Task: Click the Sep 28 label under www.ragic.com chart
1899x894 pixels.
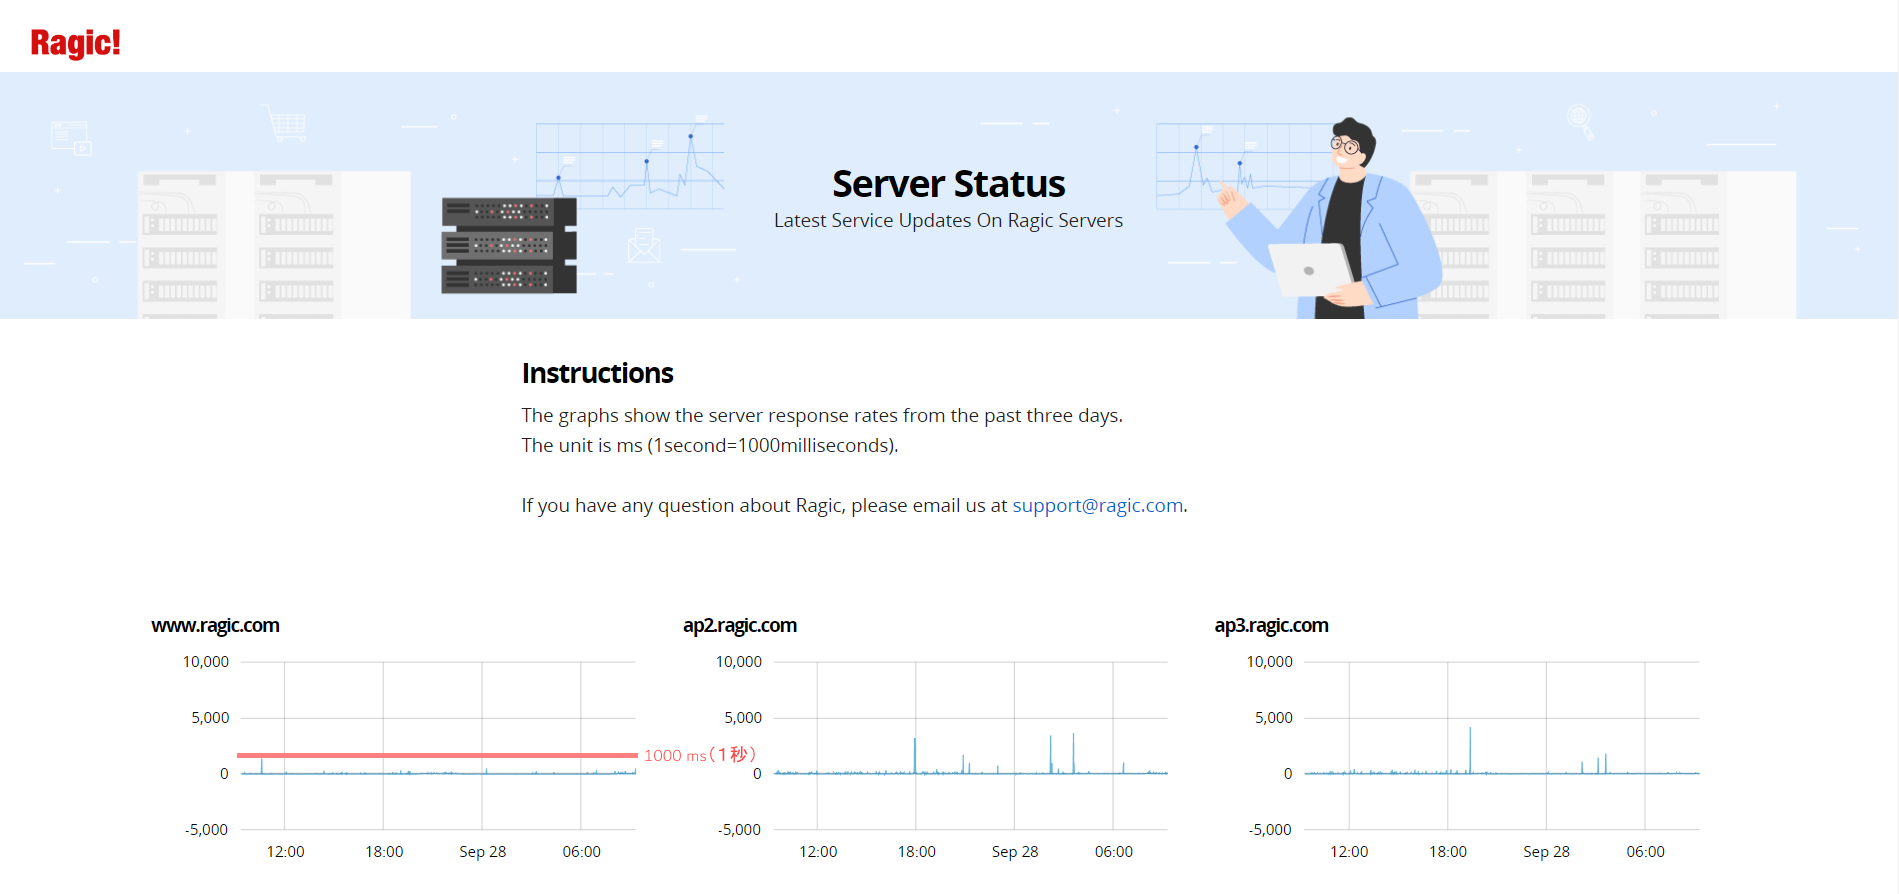Action: [483, 852]
